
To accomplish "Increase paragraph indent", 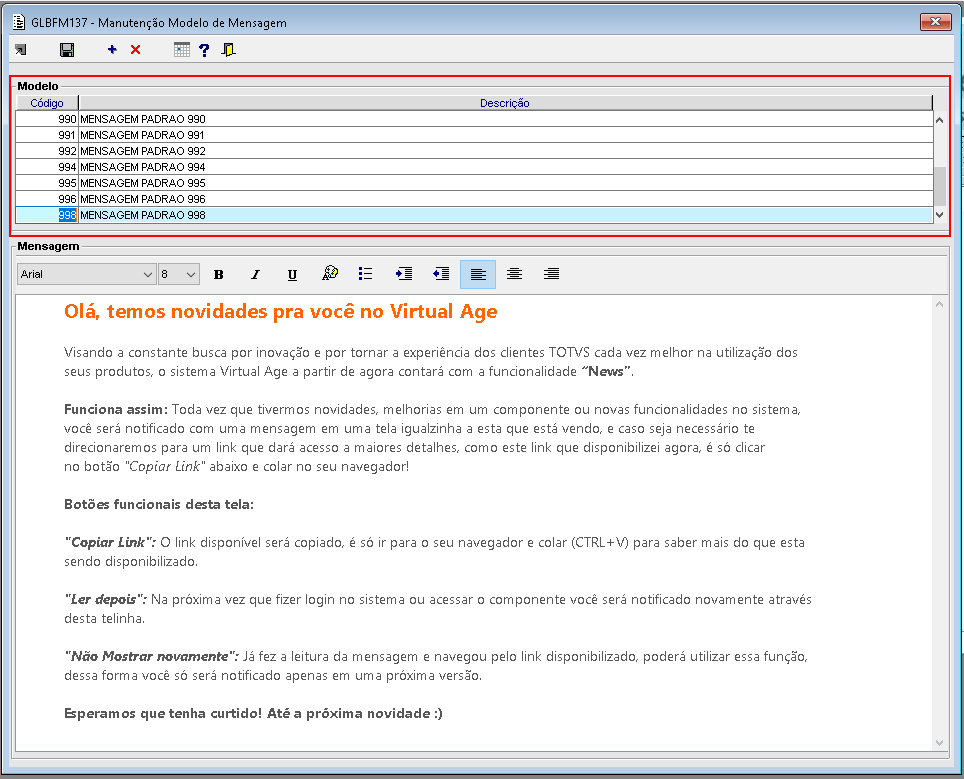I will pyautogui.click(x=403, y=274).
